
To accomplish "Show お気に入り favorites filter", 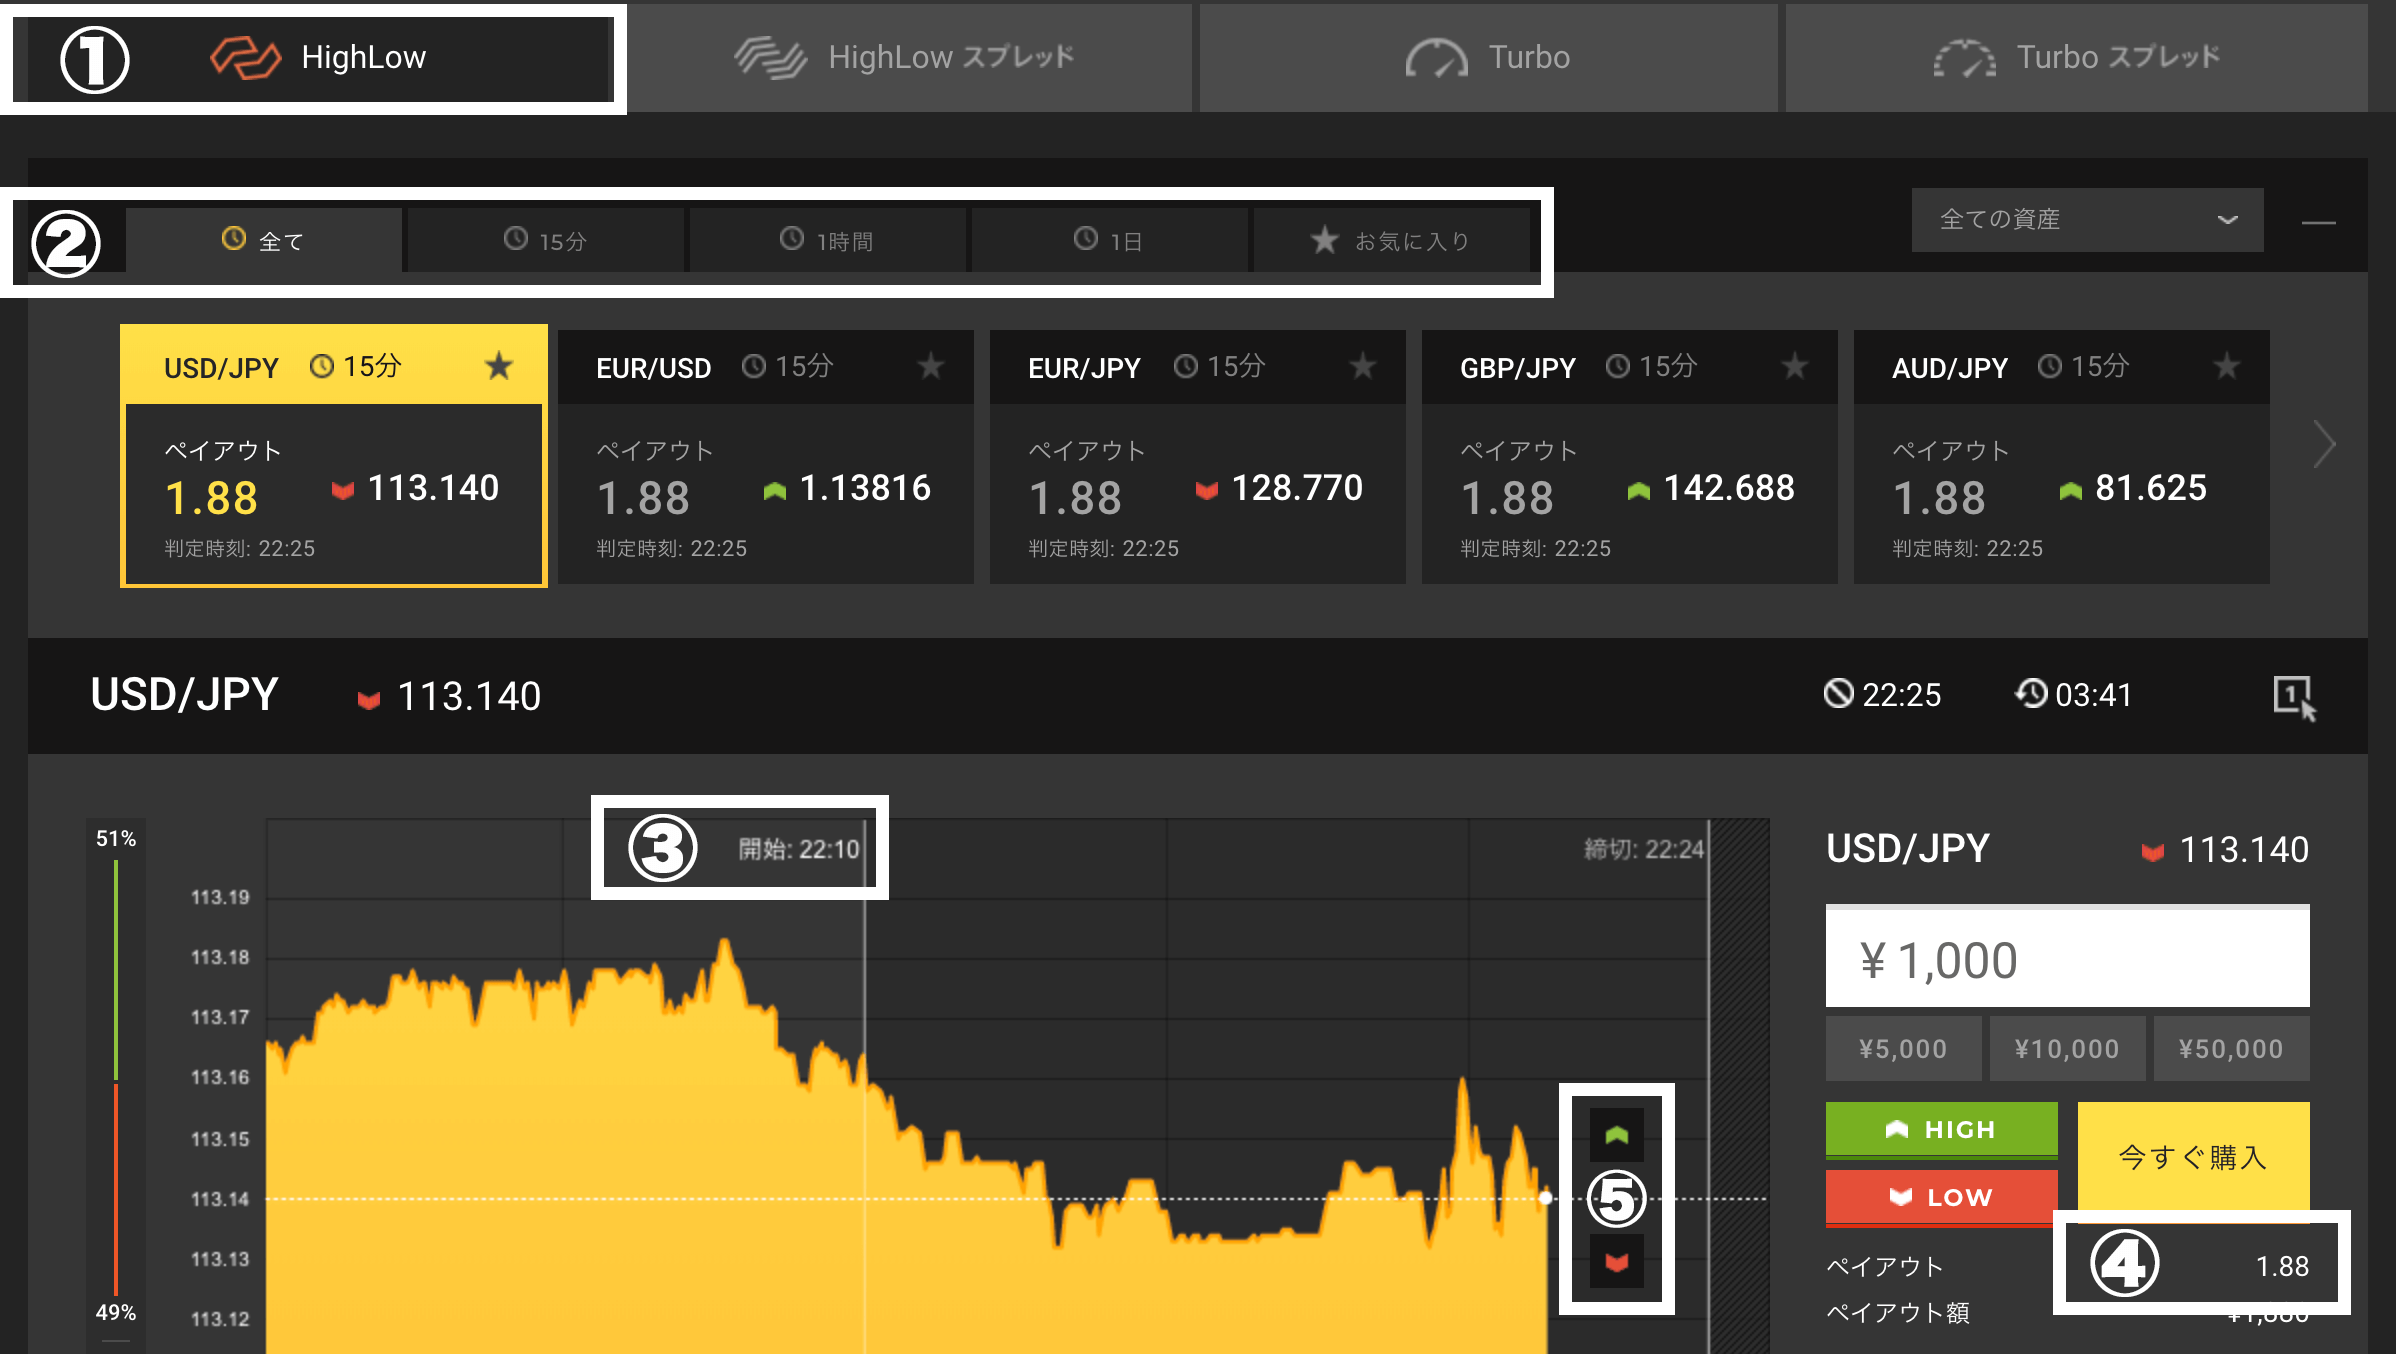I will [1391, 241].
